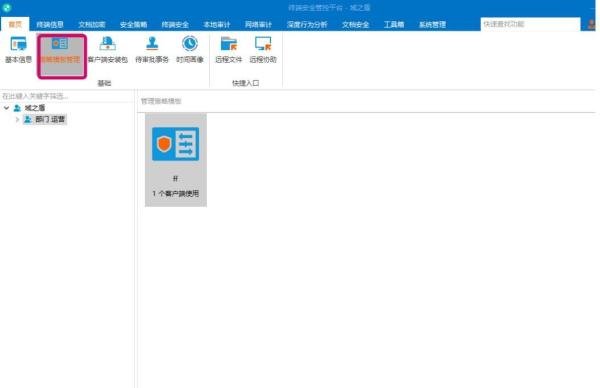This screenshot has width=600, height=388.
Task: Click the 管理策略模板 heading text
Action: pos(161,101)
